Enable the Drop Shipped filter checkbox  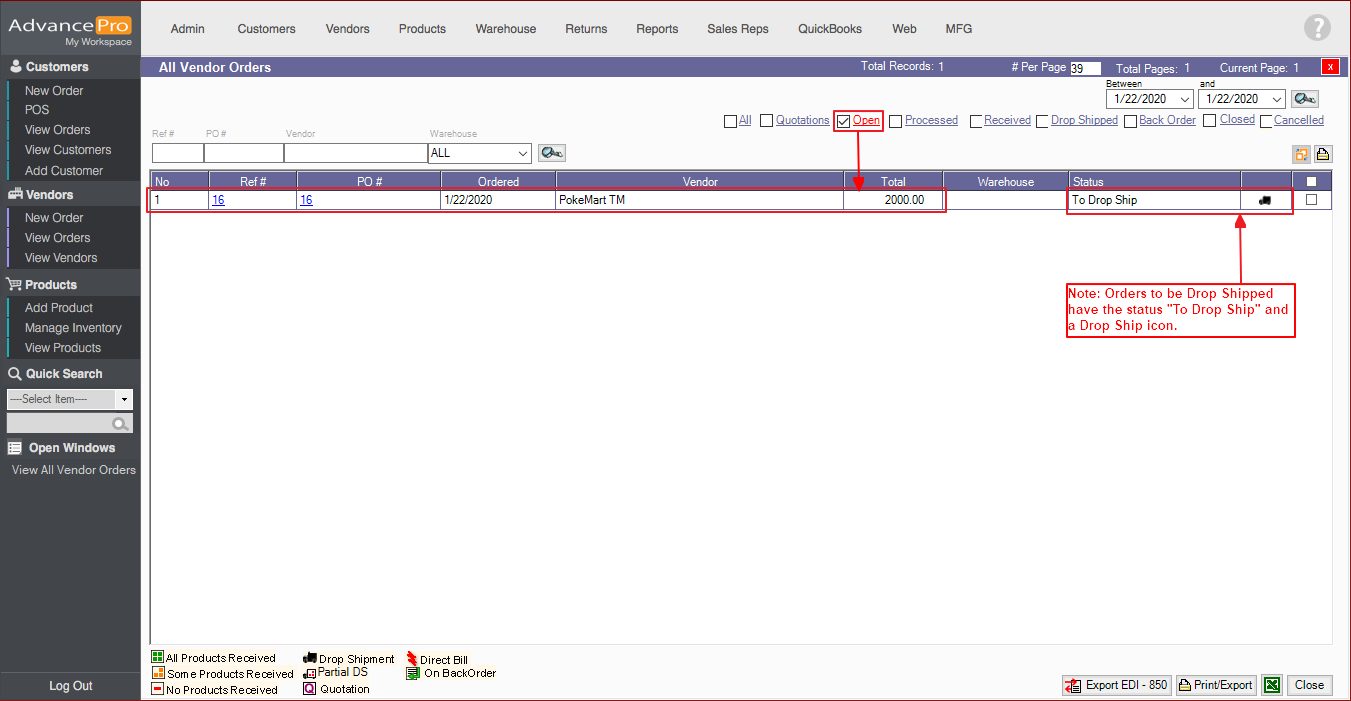pos(1042,121)
